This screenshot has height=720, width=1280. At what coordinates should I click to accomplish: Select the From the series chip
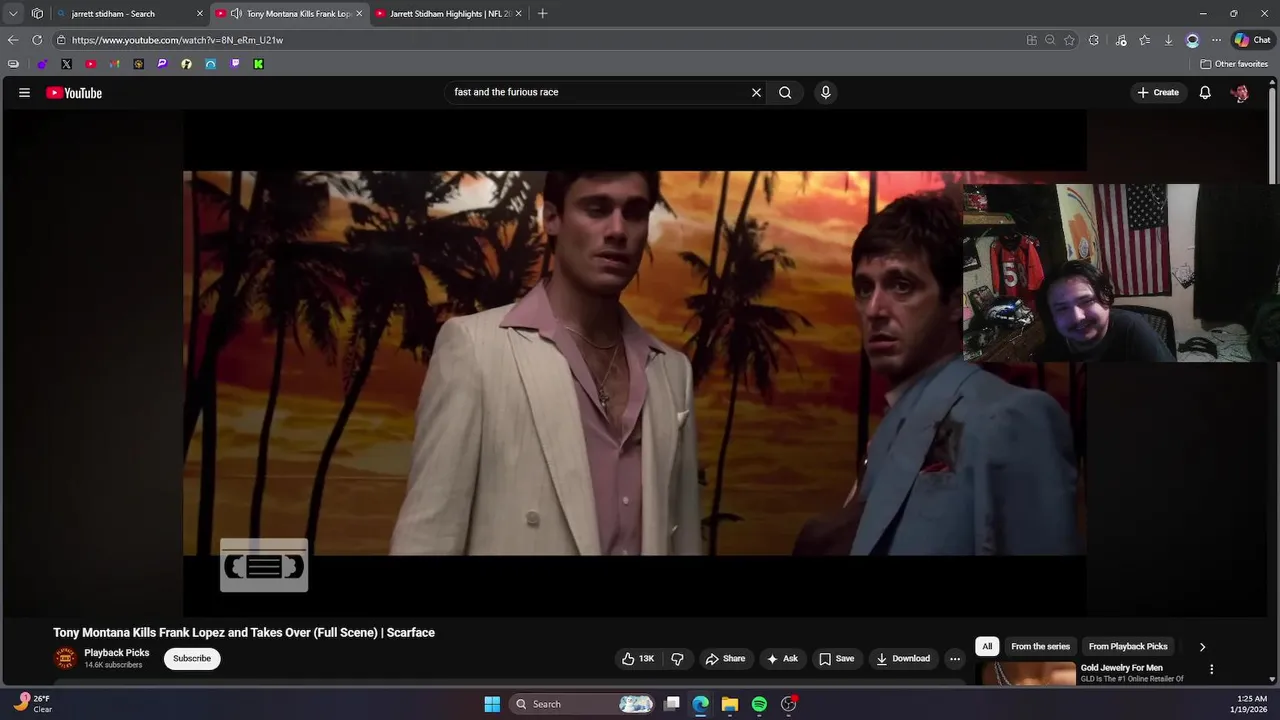click(x=1040, y=646)
